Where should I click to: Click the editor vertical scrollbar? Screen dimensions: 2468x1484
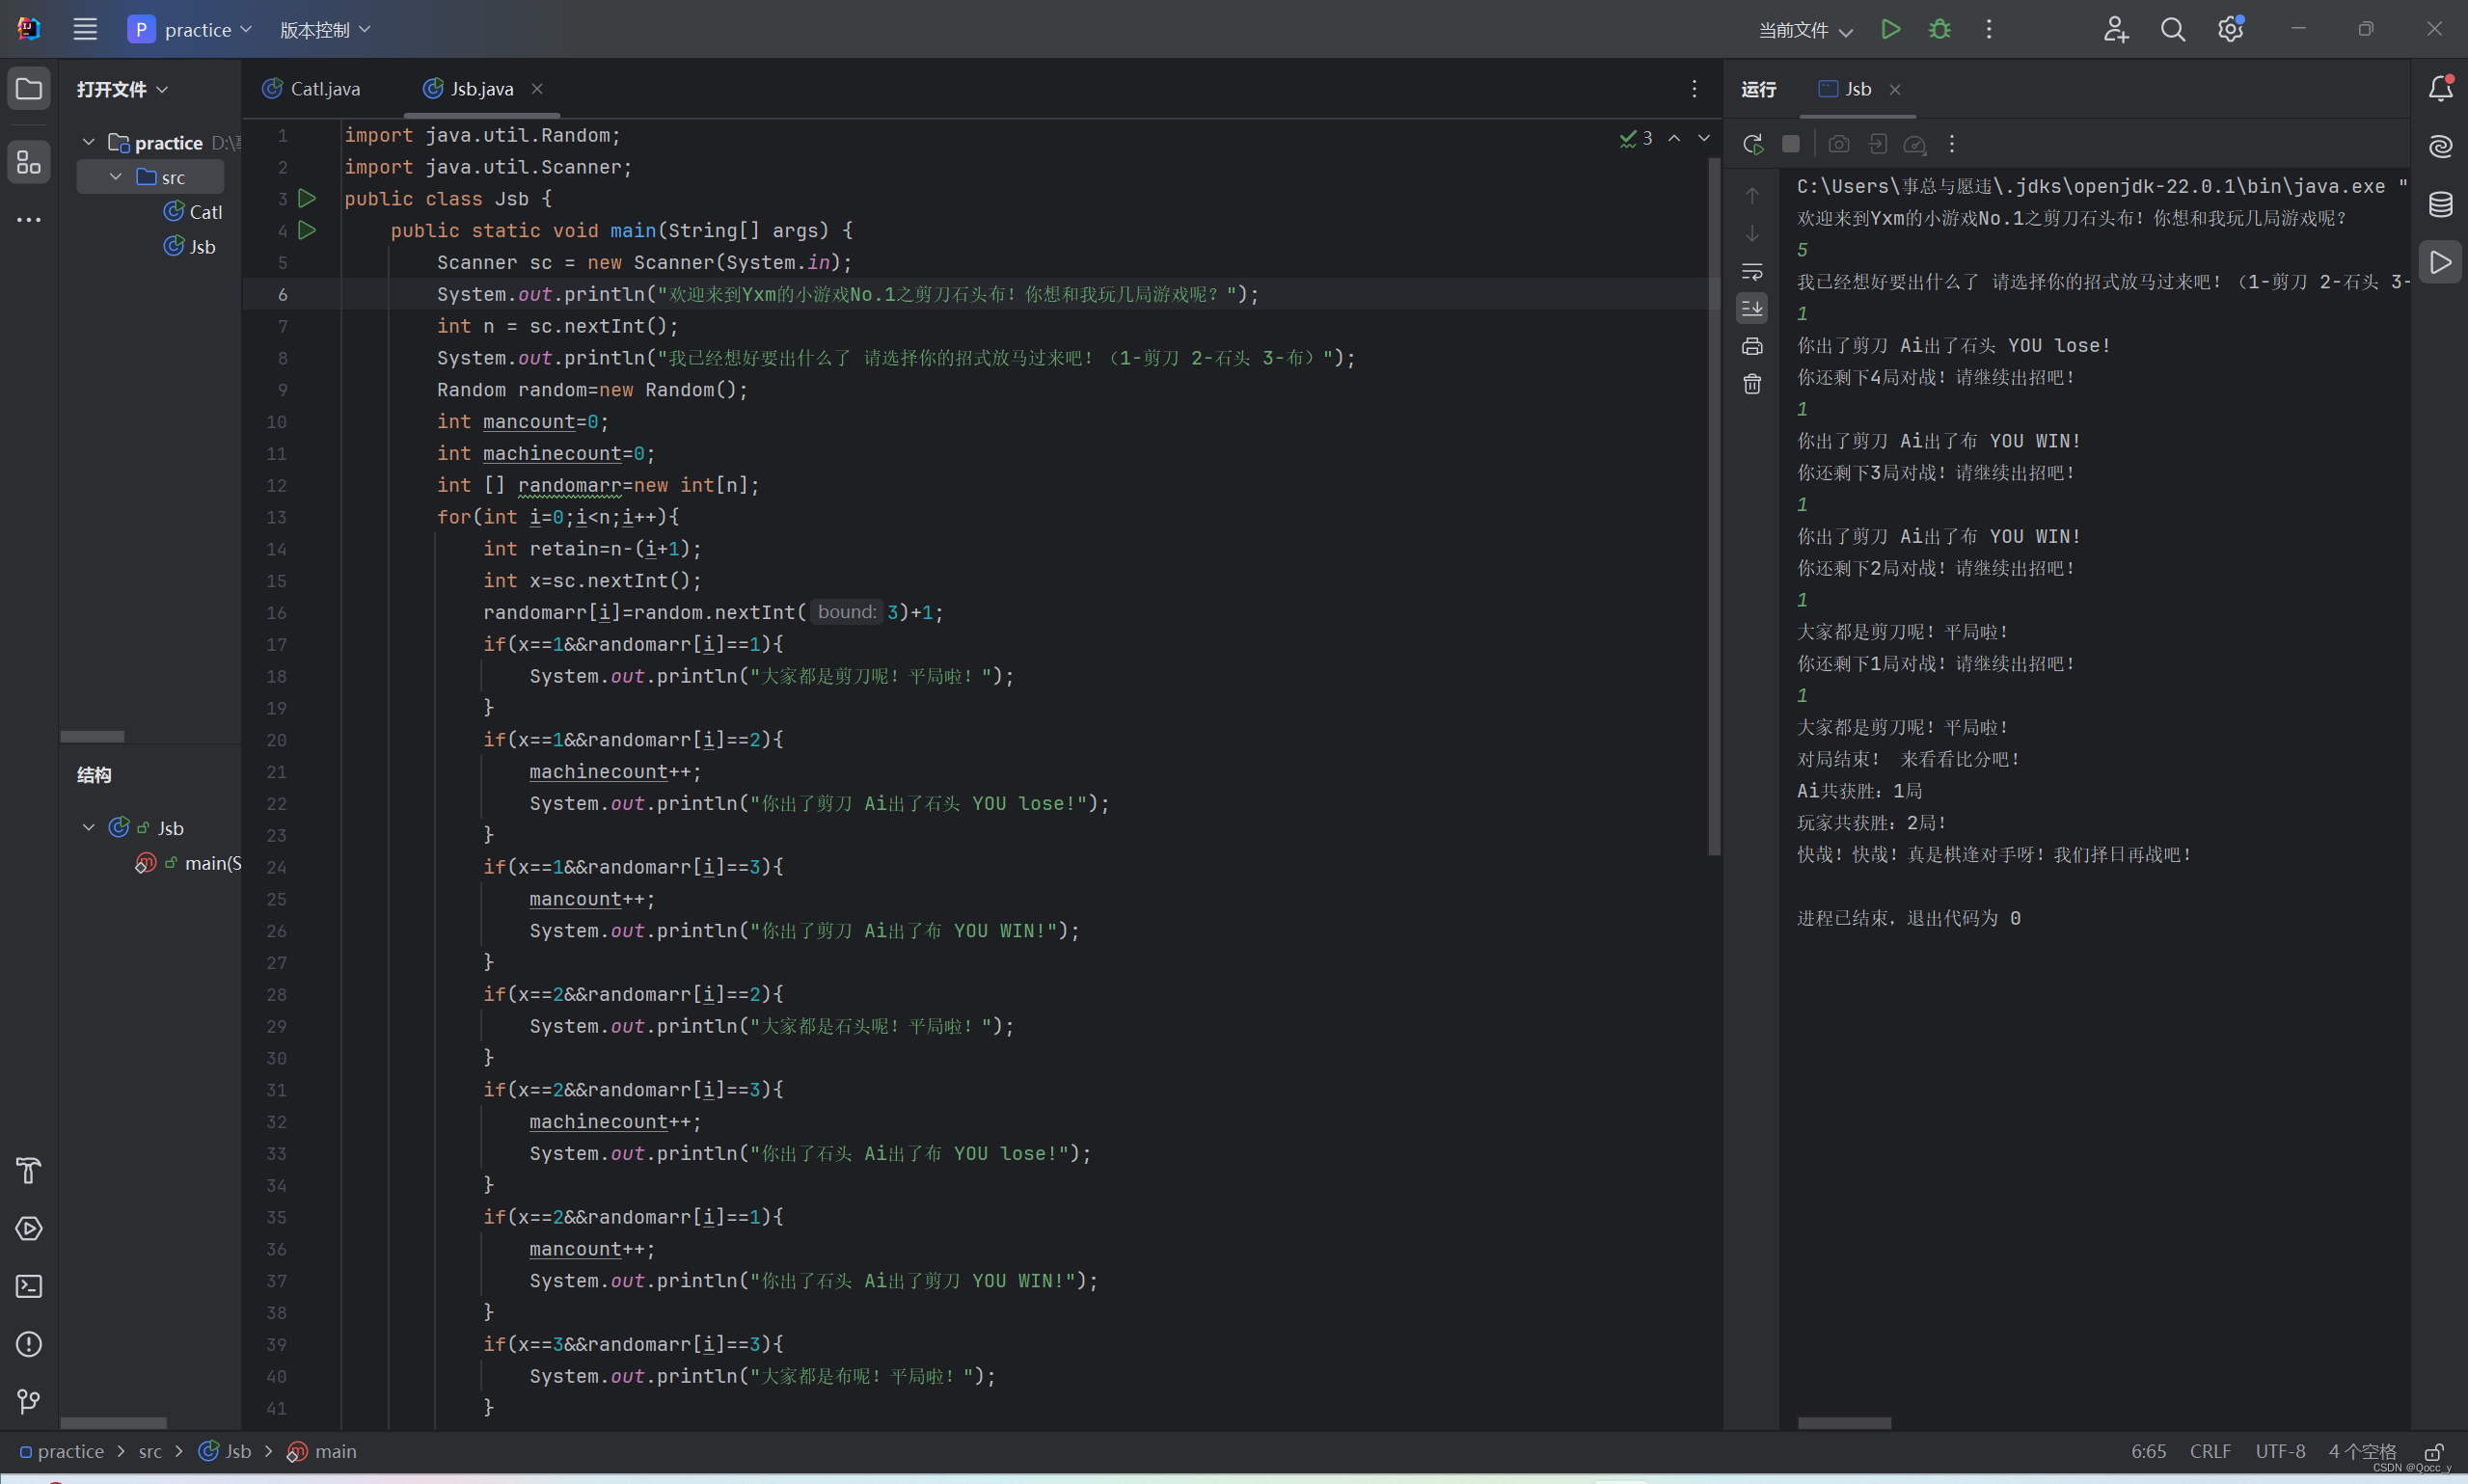1714,505
